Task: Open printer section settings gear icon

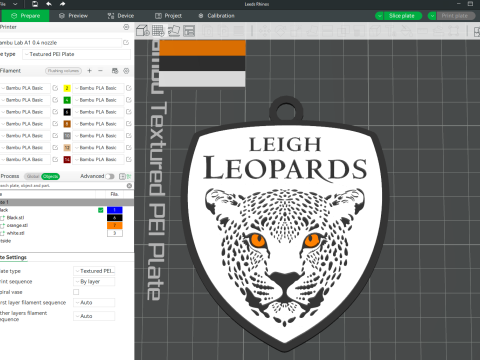Action: (x=126, y=27)
